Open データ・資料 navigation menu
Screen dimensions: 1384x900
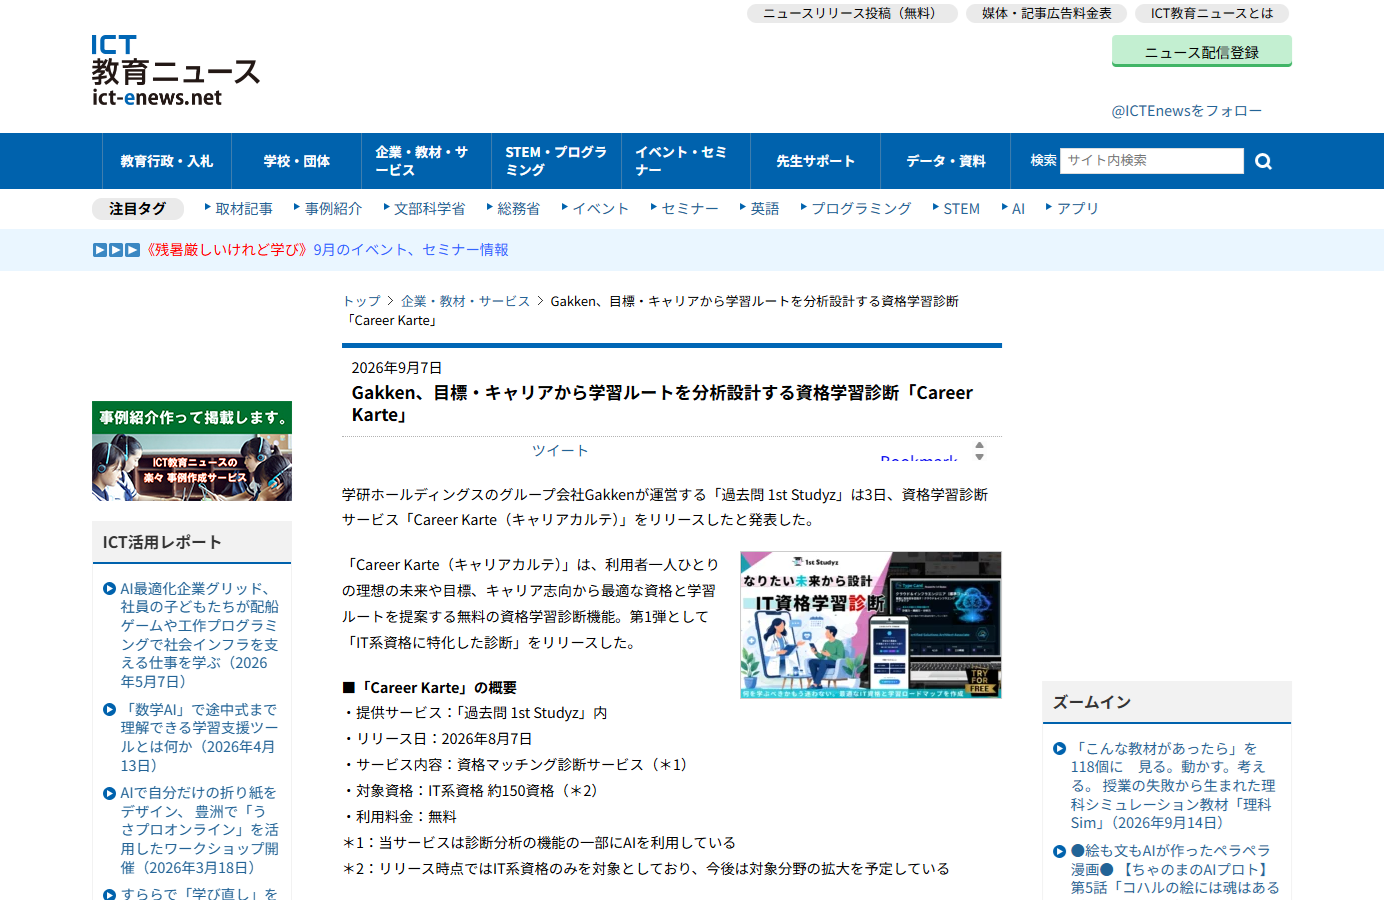(x=946, y=161)
